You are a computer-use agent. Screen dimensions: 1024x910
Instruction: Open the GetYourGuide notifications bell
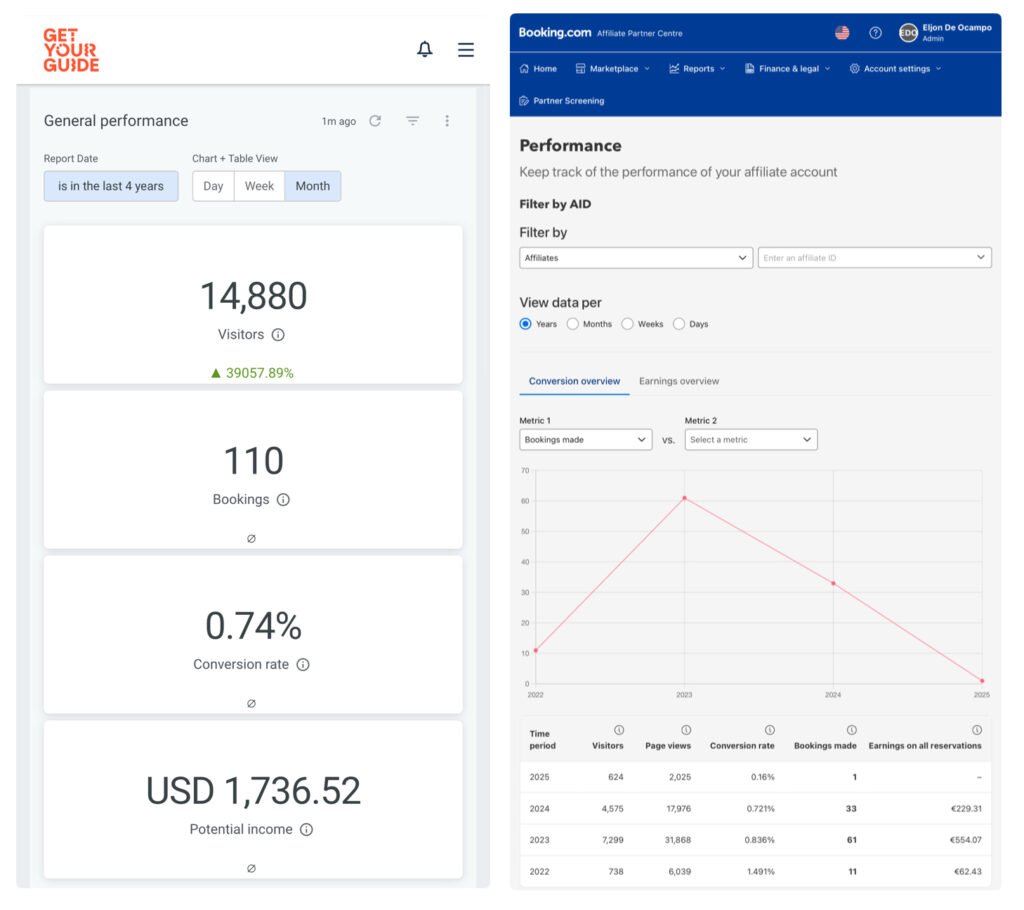(424, 49)
